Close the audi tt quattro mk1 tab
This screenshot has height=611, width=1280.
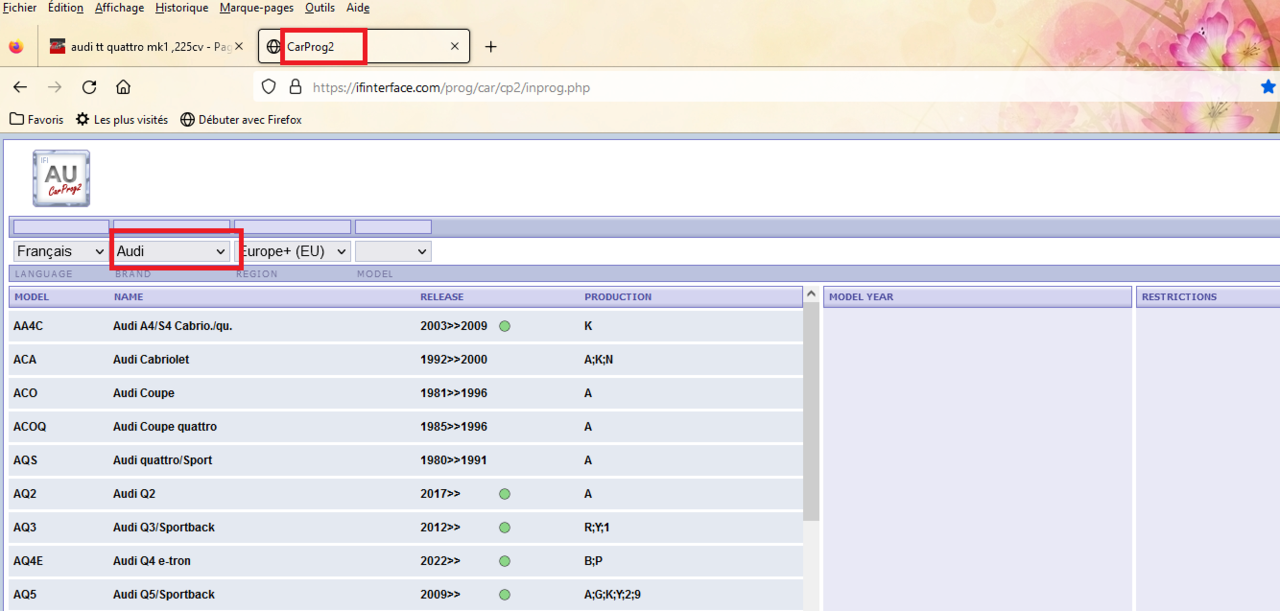point(238,46)
